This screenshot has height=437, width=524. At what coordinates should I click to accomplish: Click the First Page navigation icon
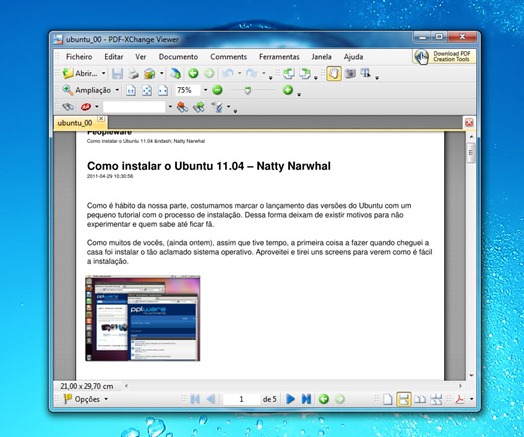(x=195, y=399)
